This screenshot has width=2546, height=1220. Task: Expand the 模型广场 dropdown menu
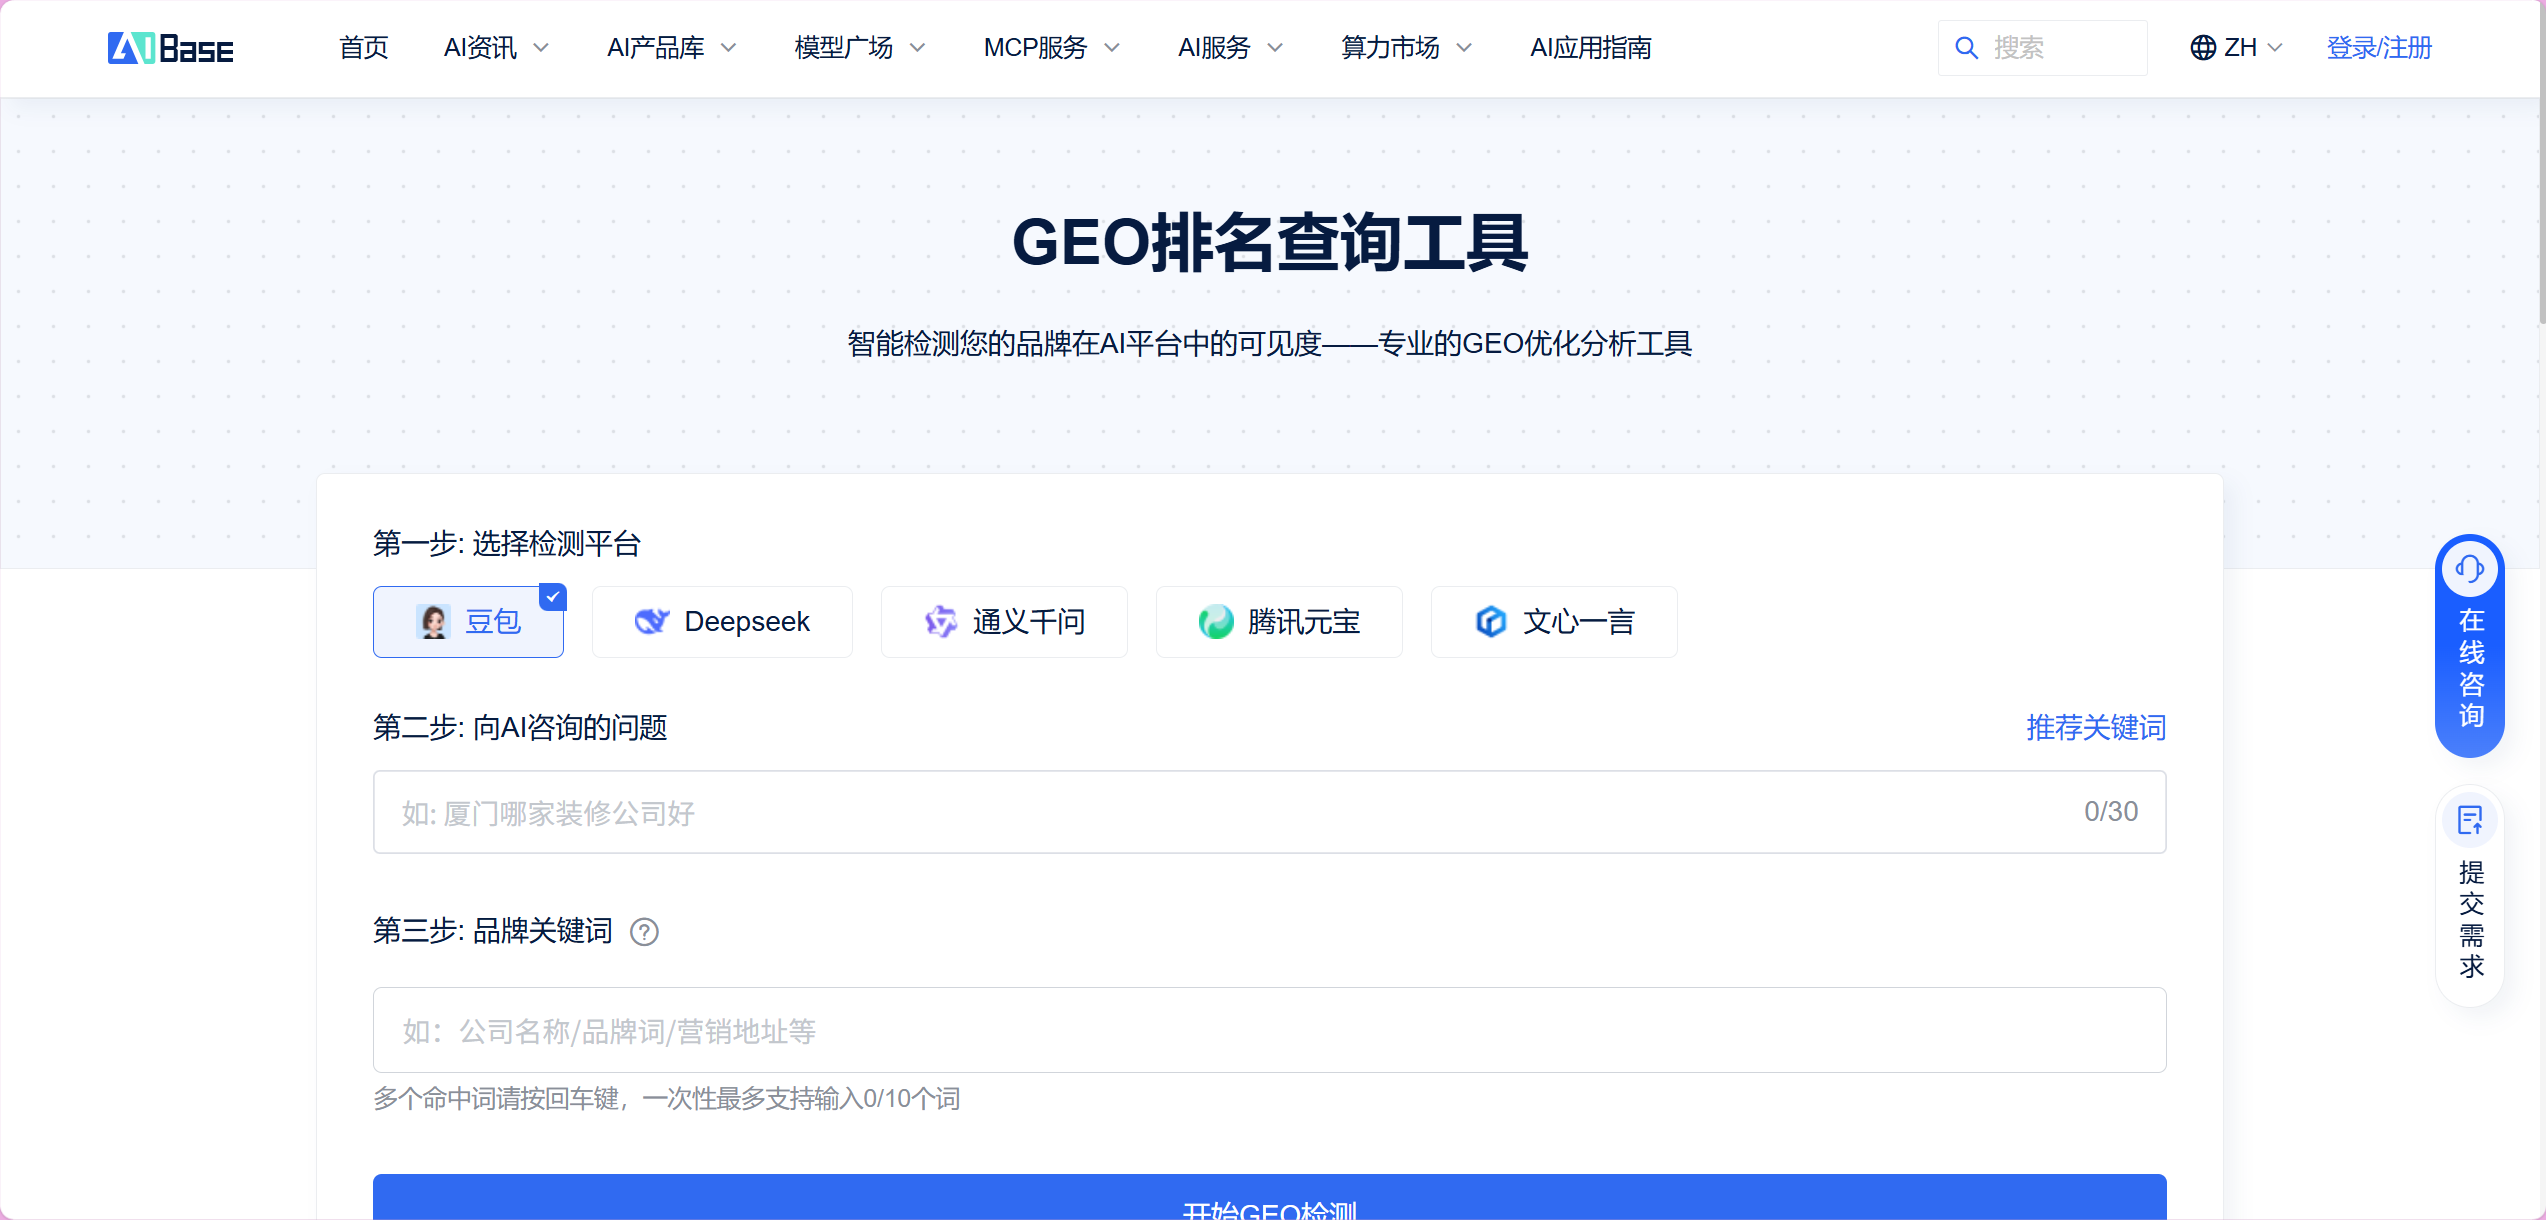coord(859,48)
